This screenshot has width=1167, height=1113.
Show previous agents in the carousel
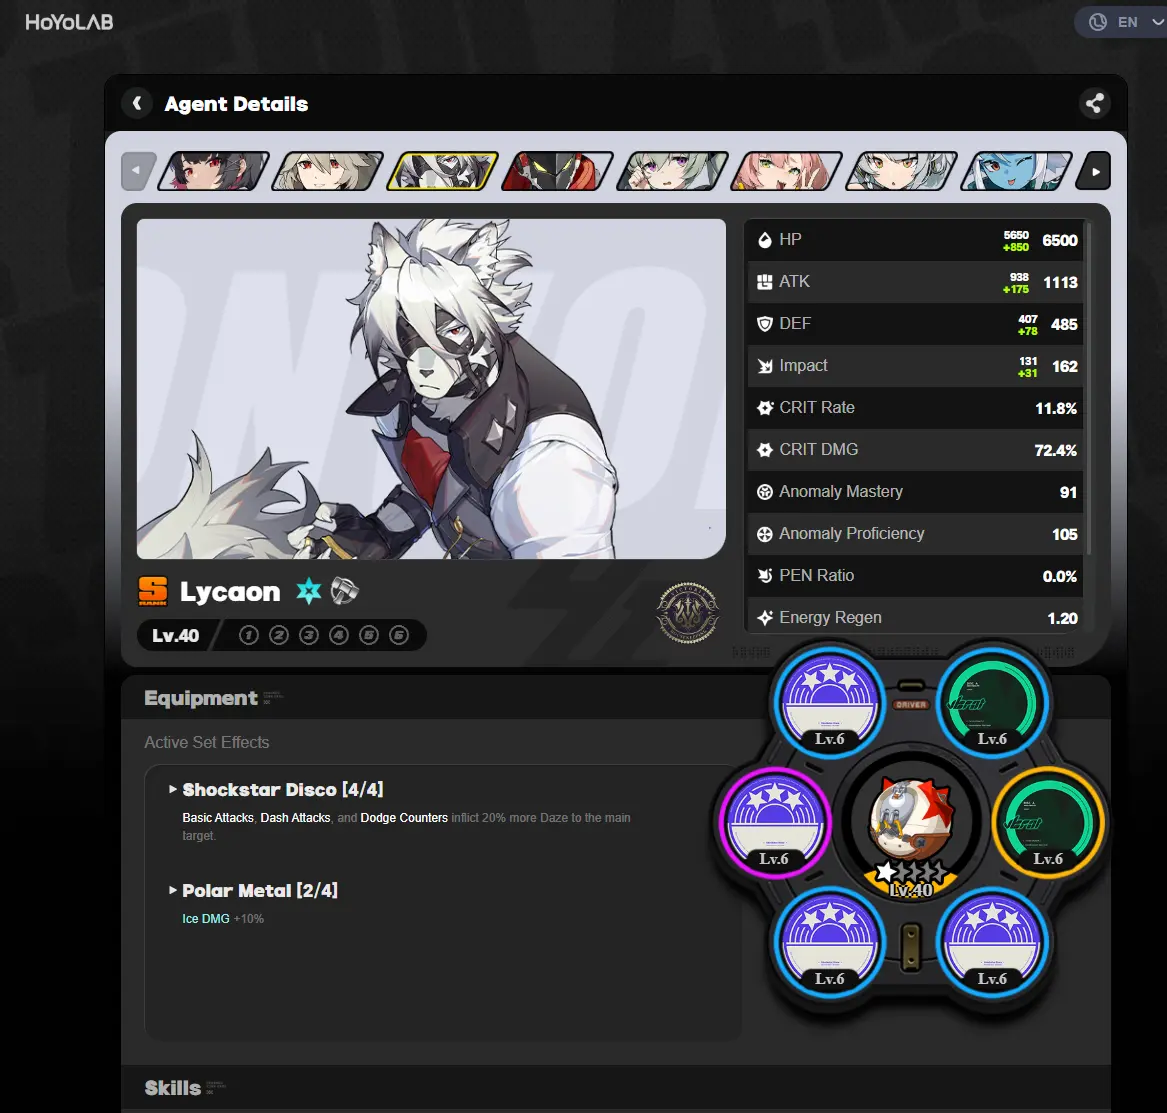138,171
